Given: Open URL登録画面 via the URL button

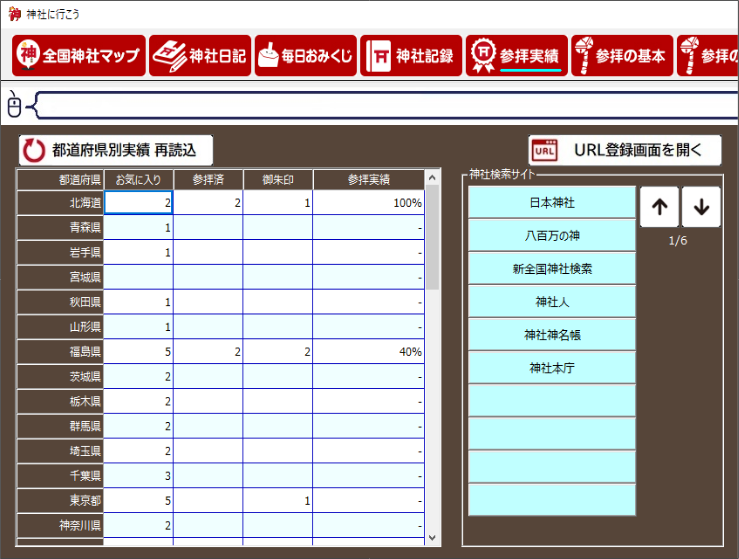Looking at the screenshot, I should tap(624, 151).
